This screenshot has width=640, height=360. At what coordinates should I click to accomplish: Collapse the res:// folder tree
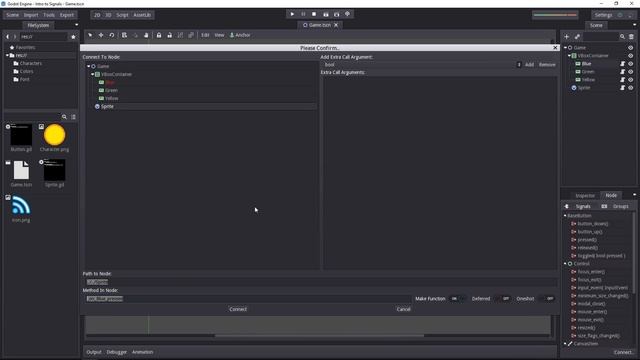(7, 56)
